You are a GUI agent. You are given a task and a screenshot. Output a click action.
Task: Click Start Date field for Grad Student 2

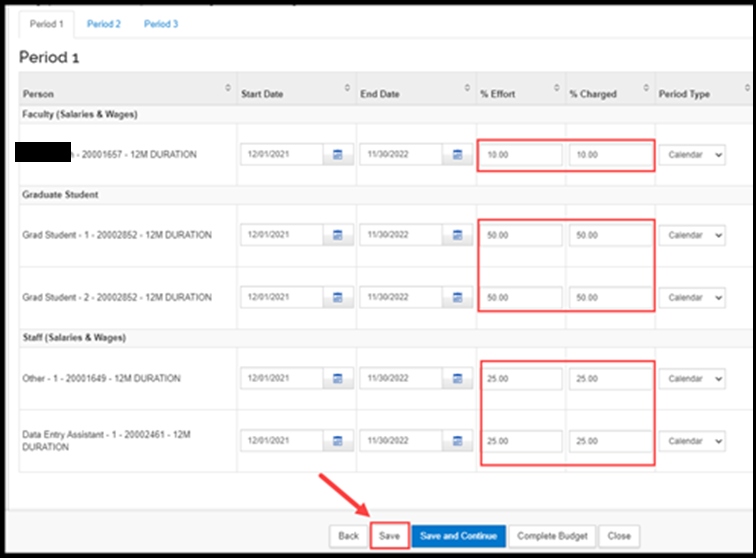coord(281,298)
